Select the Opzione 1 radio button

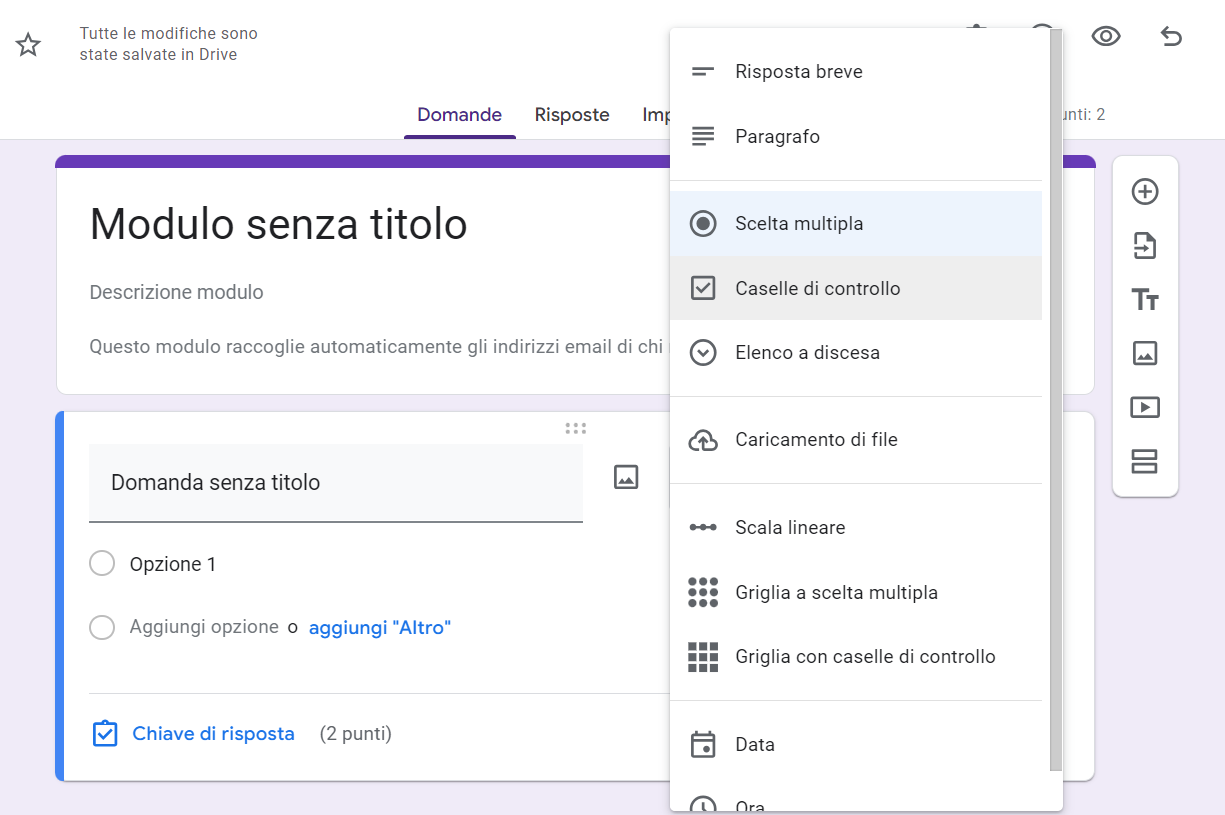click(102, 564)
